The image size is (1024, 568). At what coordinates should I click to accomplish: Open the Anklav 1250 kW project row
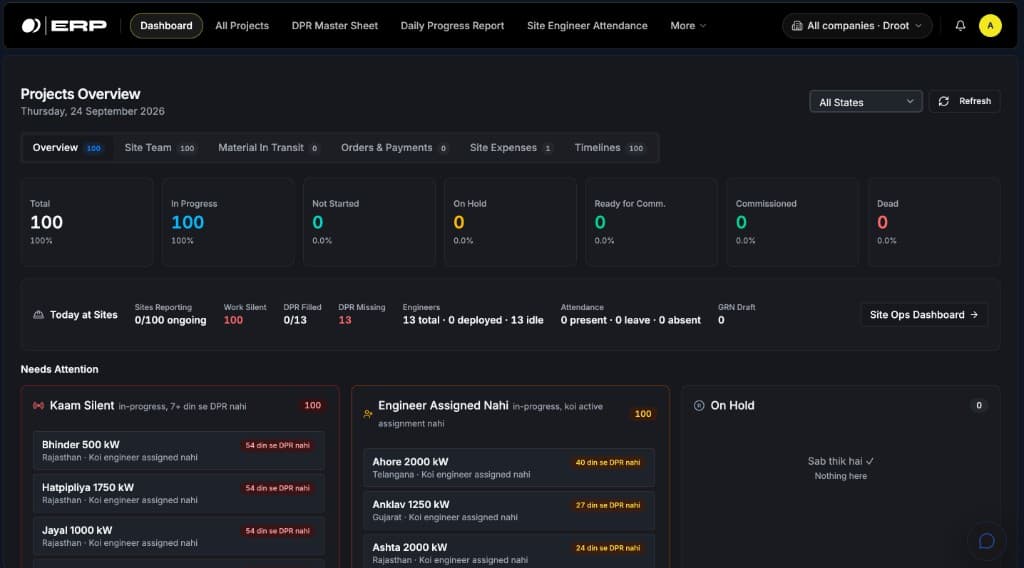point(509,511)
